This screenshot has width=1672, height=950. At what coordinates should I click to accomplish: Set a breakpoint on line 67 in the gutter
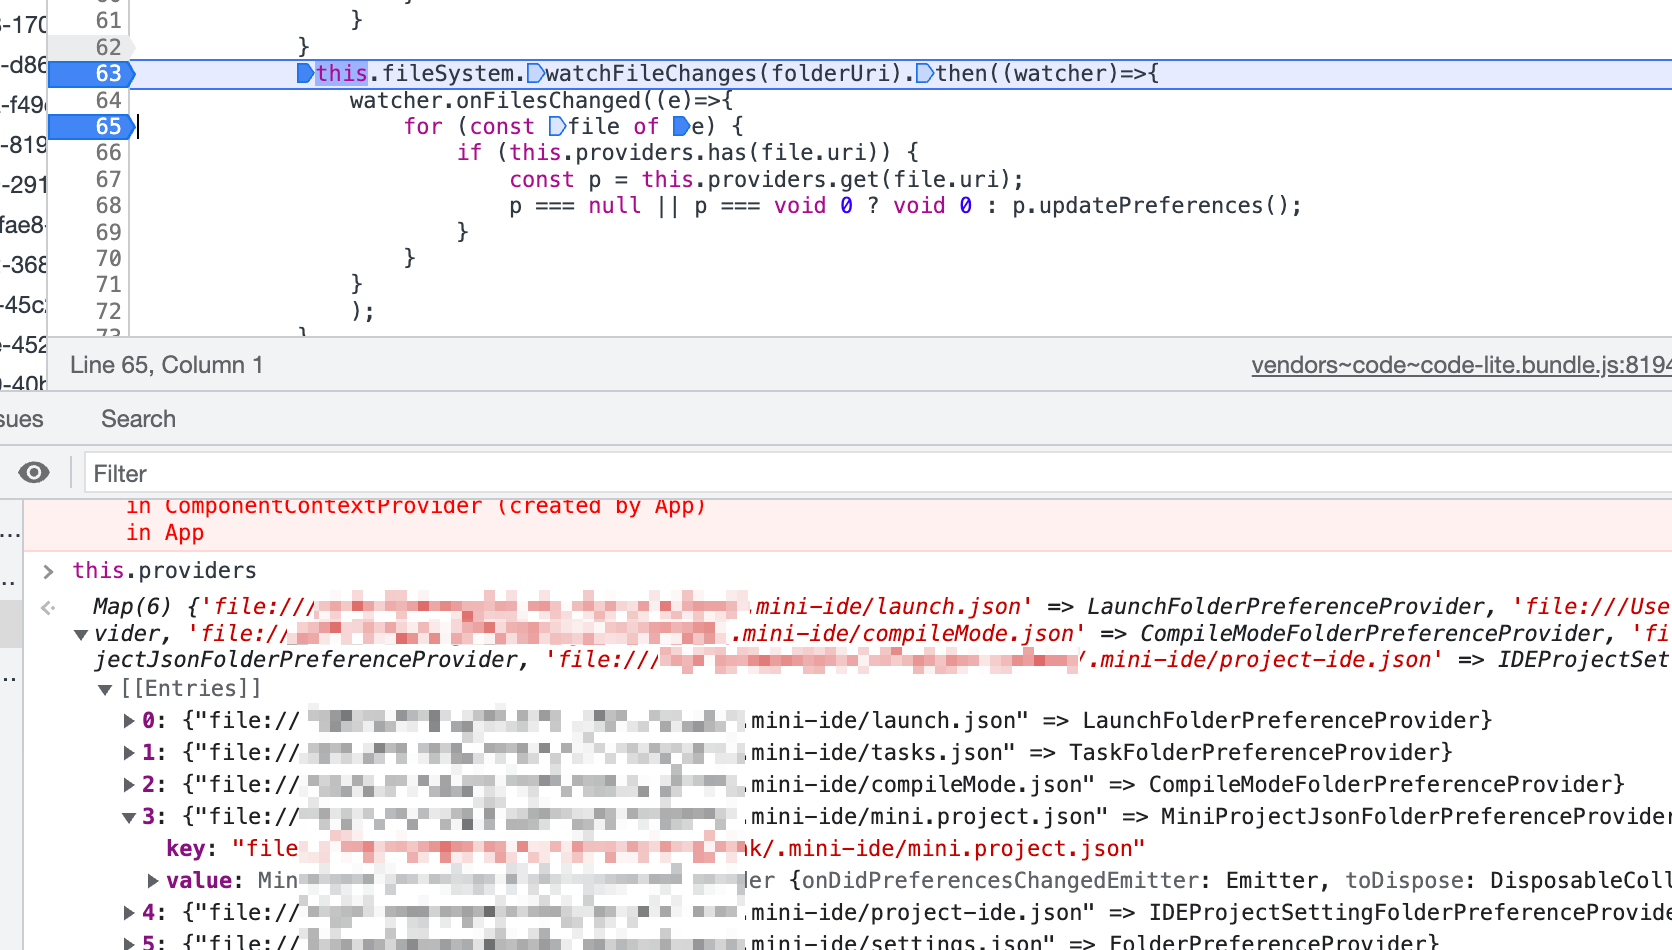click(108, 179)
